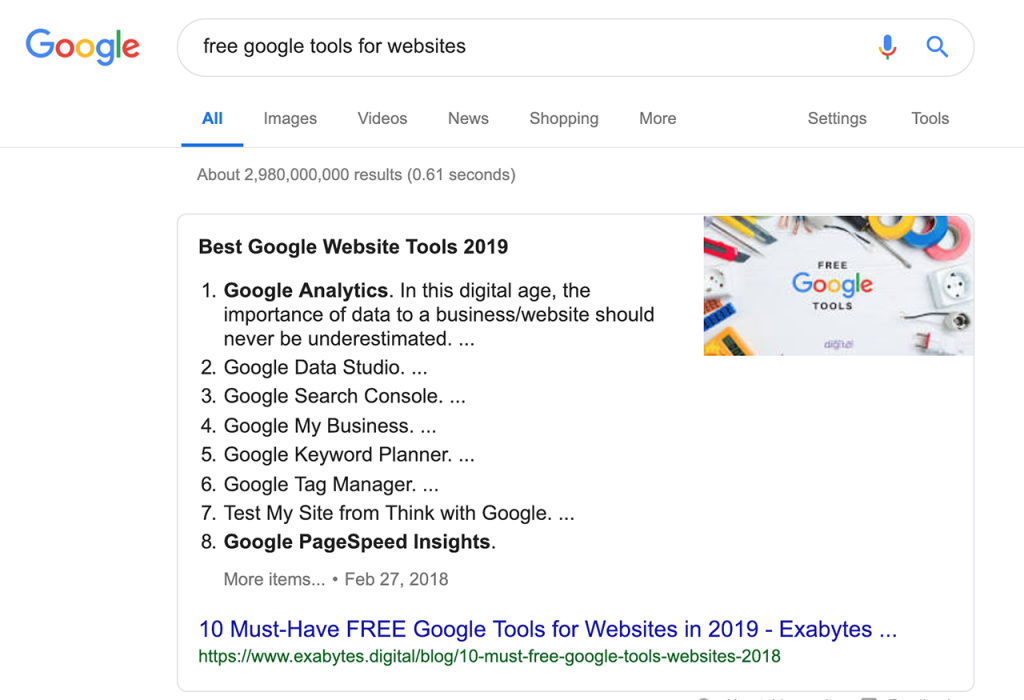Click the magnifying glass search icon
The height and width of the screenshot is (700, 1024).
[937, 47]
